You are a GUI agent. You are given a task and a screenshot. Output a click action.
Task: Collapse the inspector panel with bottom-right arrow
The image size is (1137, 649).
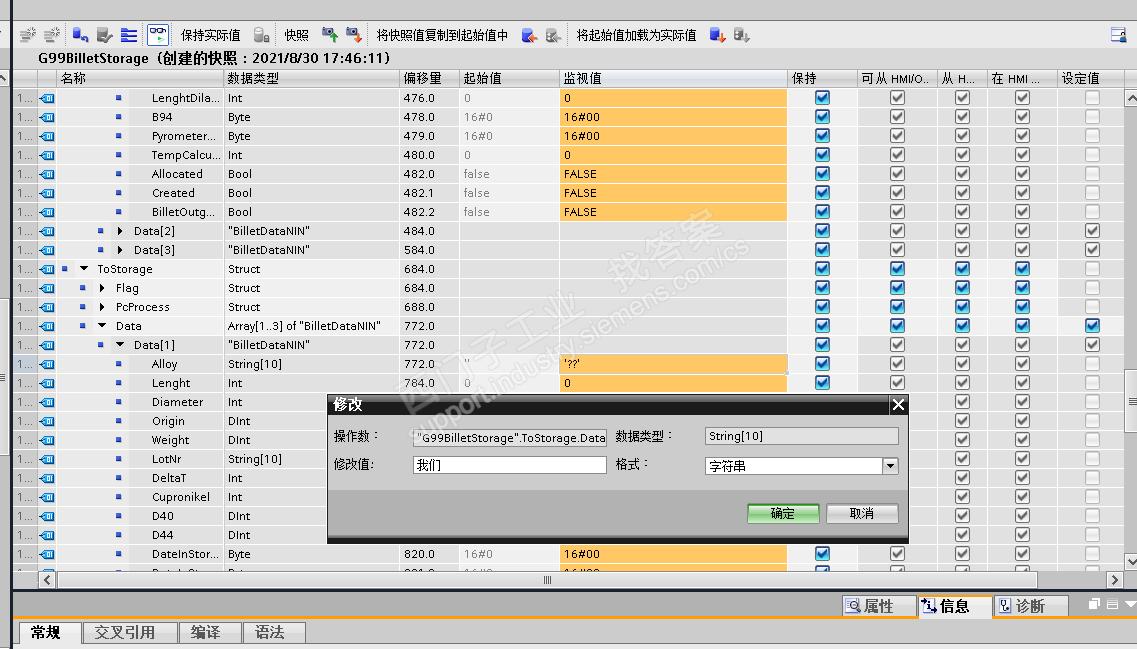pyautogui.click(x=1130, y=604)
